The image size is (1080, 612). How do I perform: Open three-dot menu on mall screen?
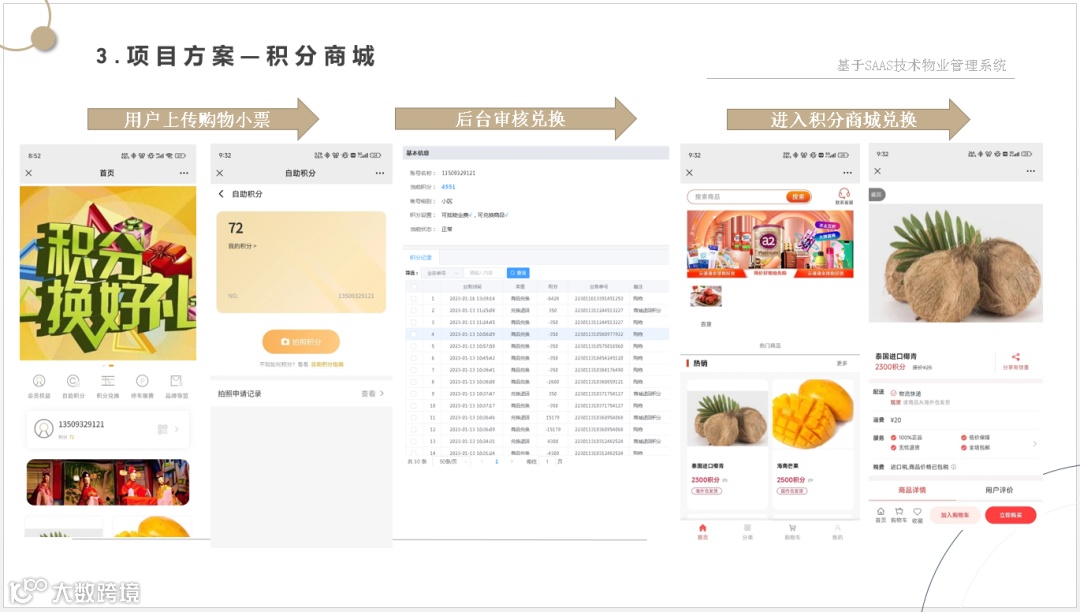[x=847, y=173]
